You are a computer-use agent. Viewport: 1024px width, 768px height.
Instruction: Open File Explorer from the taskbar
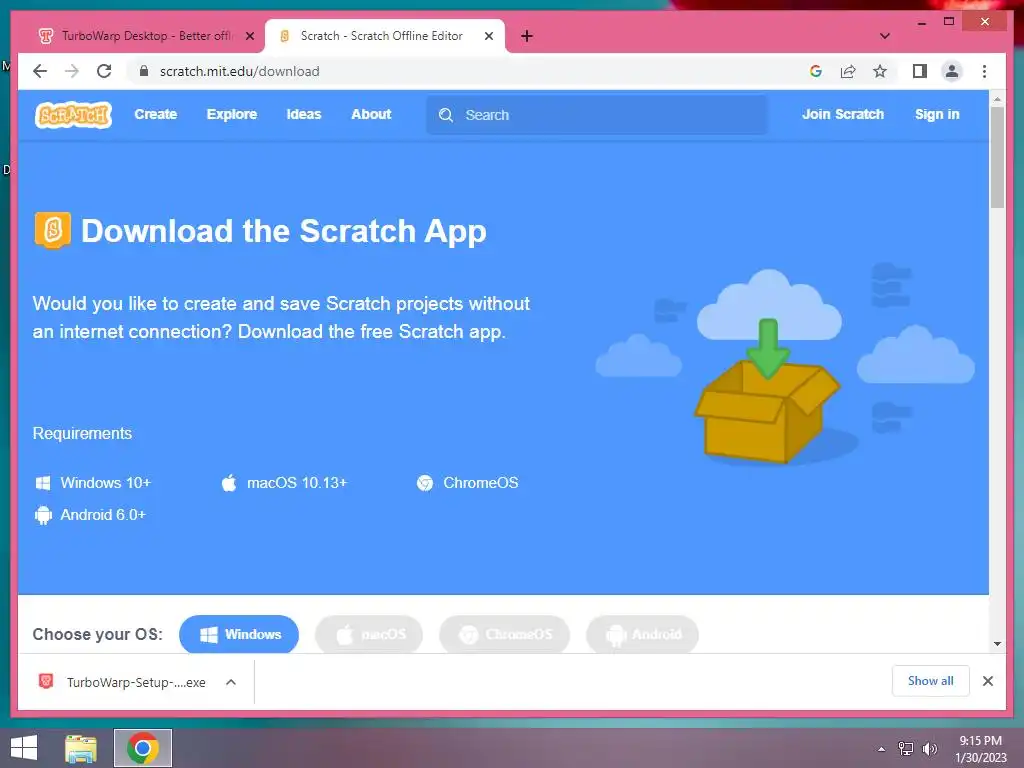(81, 748)
